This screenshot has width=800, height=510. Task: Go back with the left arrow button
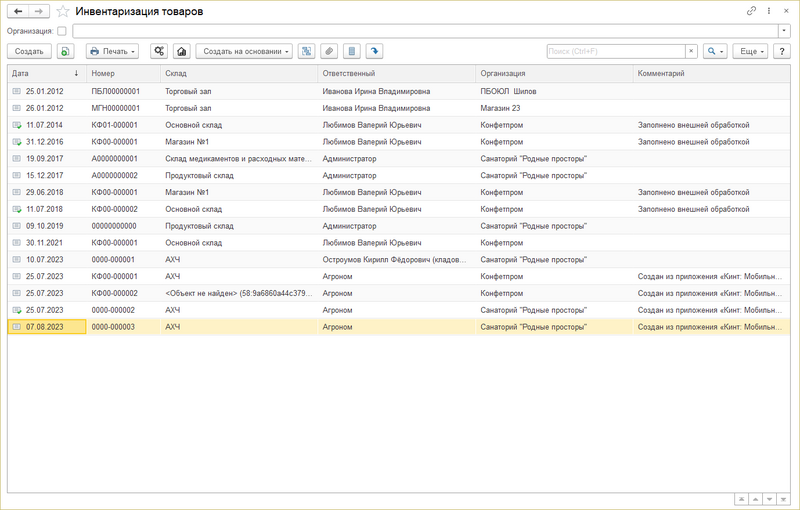coord(18,11)
